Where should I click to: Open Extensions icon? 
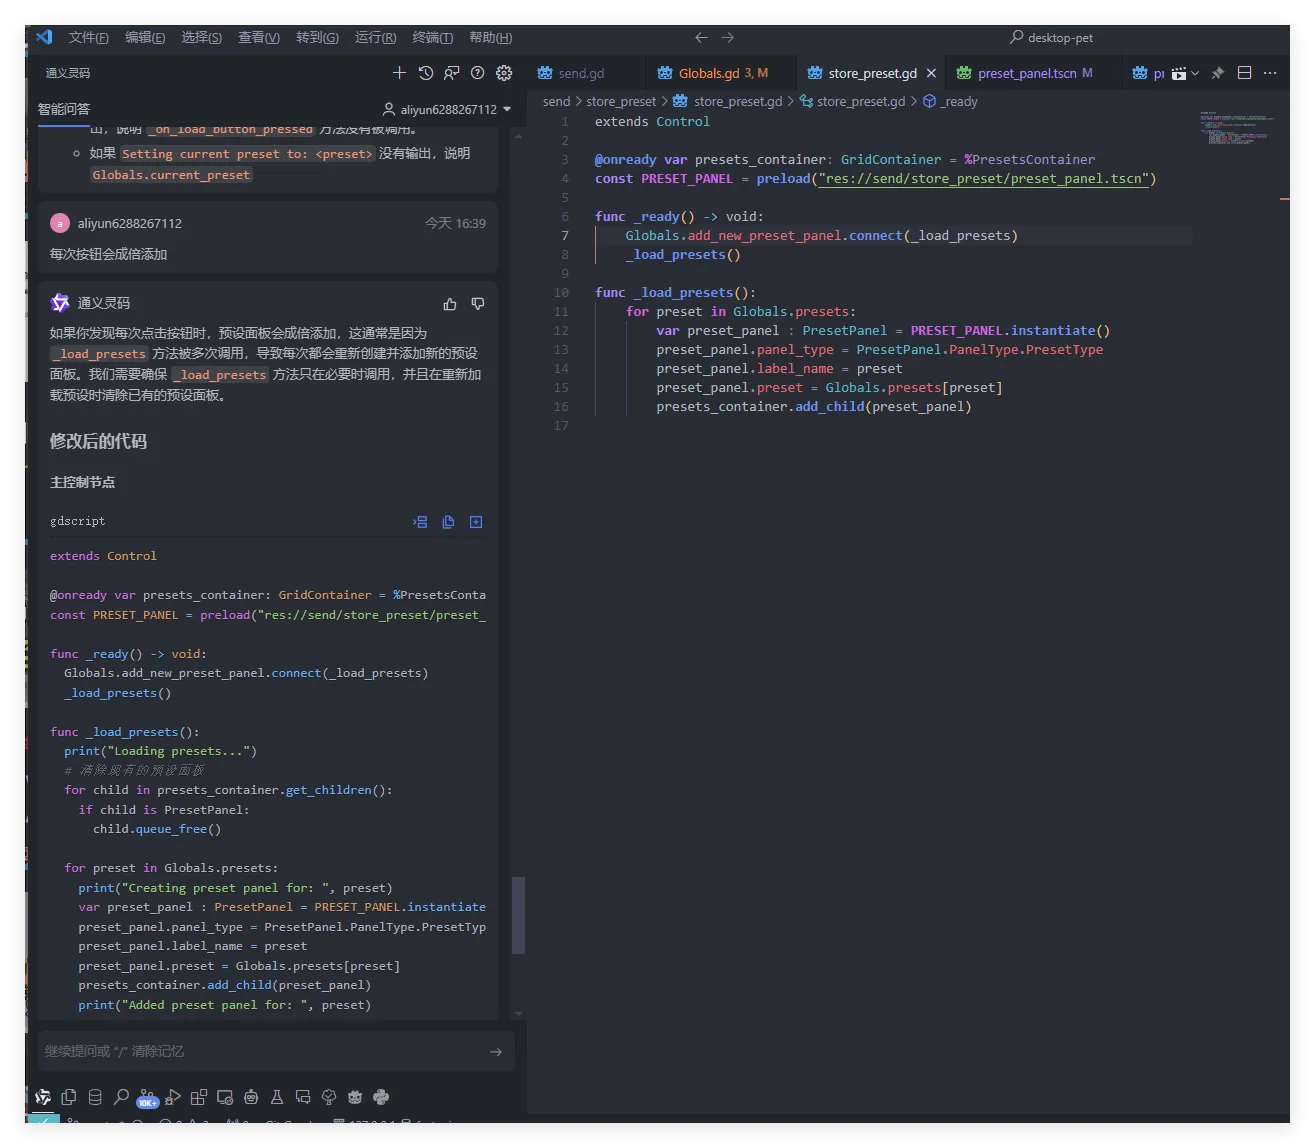pos(199,1097)
